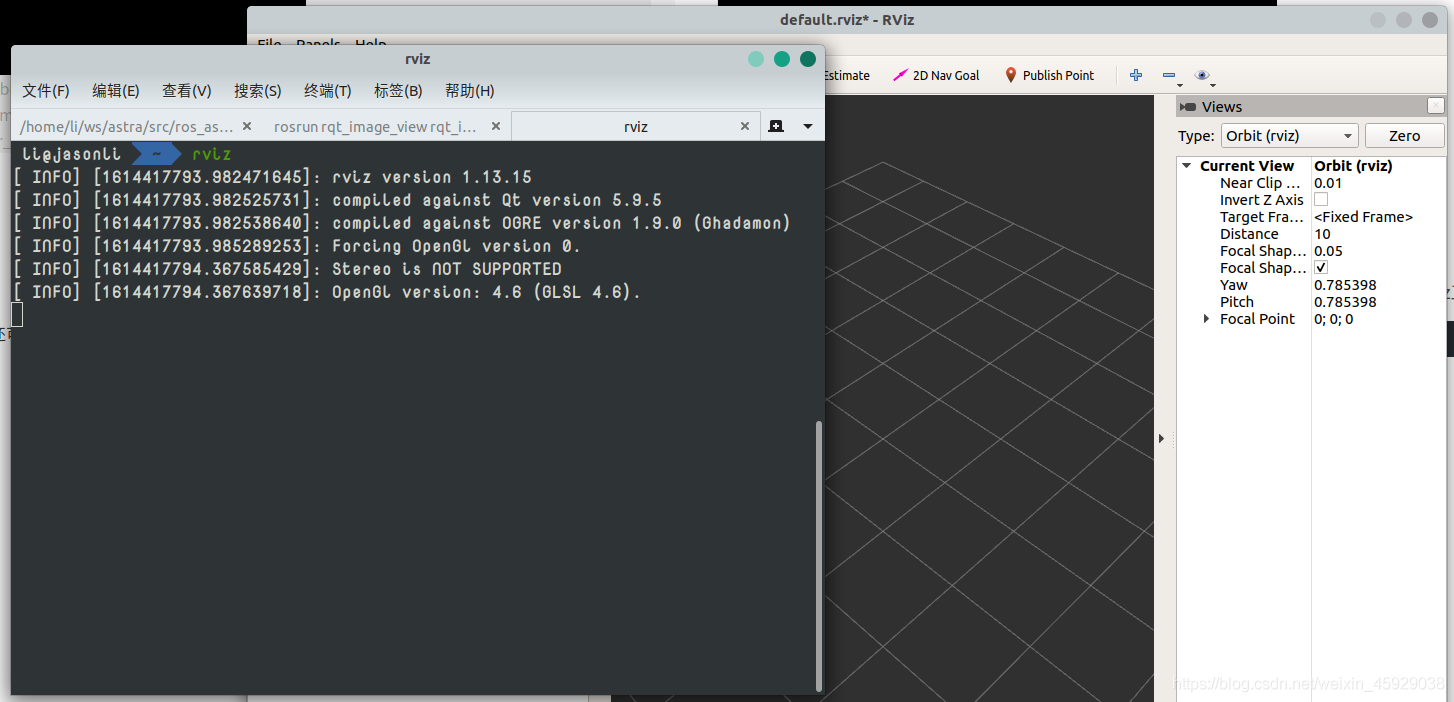Screen dimensions: 1454x702
Task: Open the 搜索(S) menu in the terminal
Action: coord(258,91)
